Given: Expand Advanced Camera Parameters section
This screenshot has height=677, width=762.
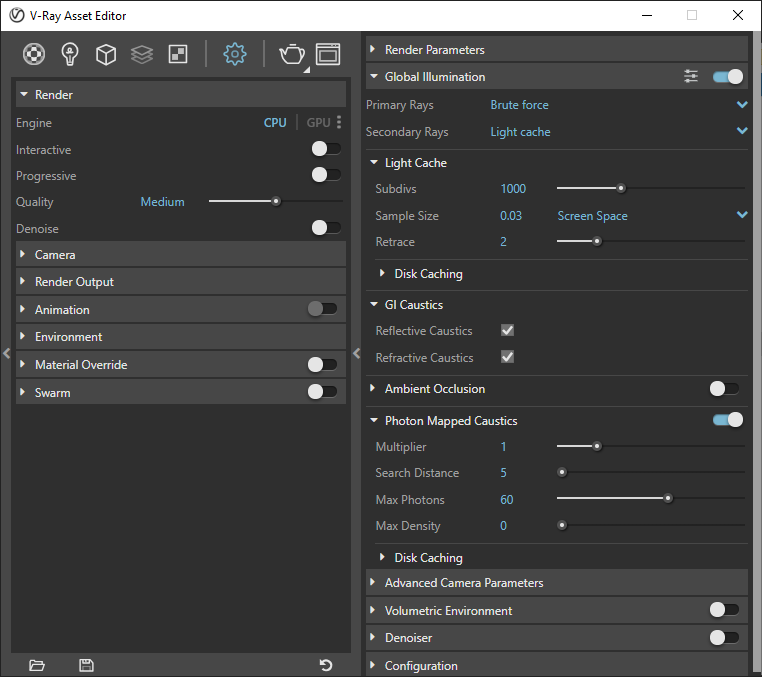Looking at the screenshot, I should click(x=556, y=583).
